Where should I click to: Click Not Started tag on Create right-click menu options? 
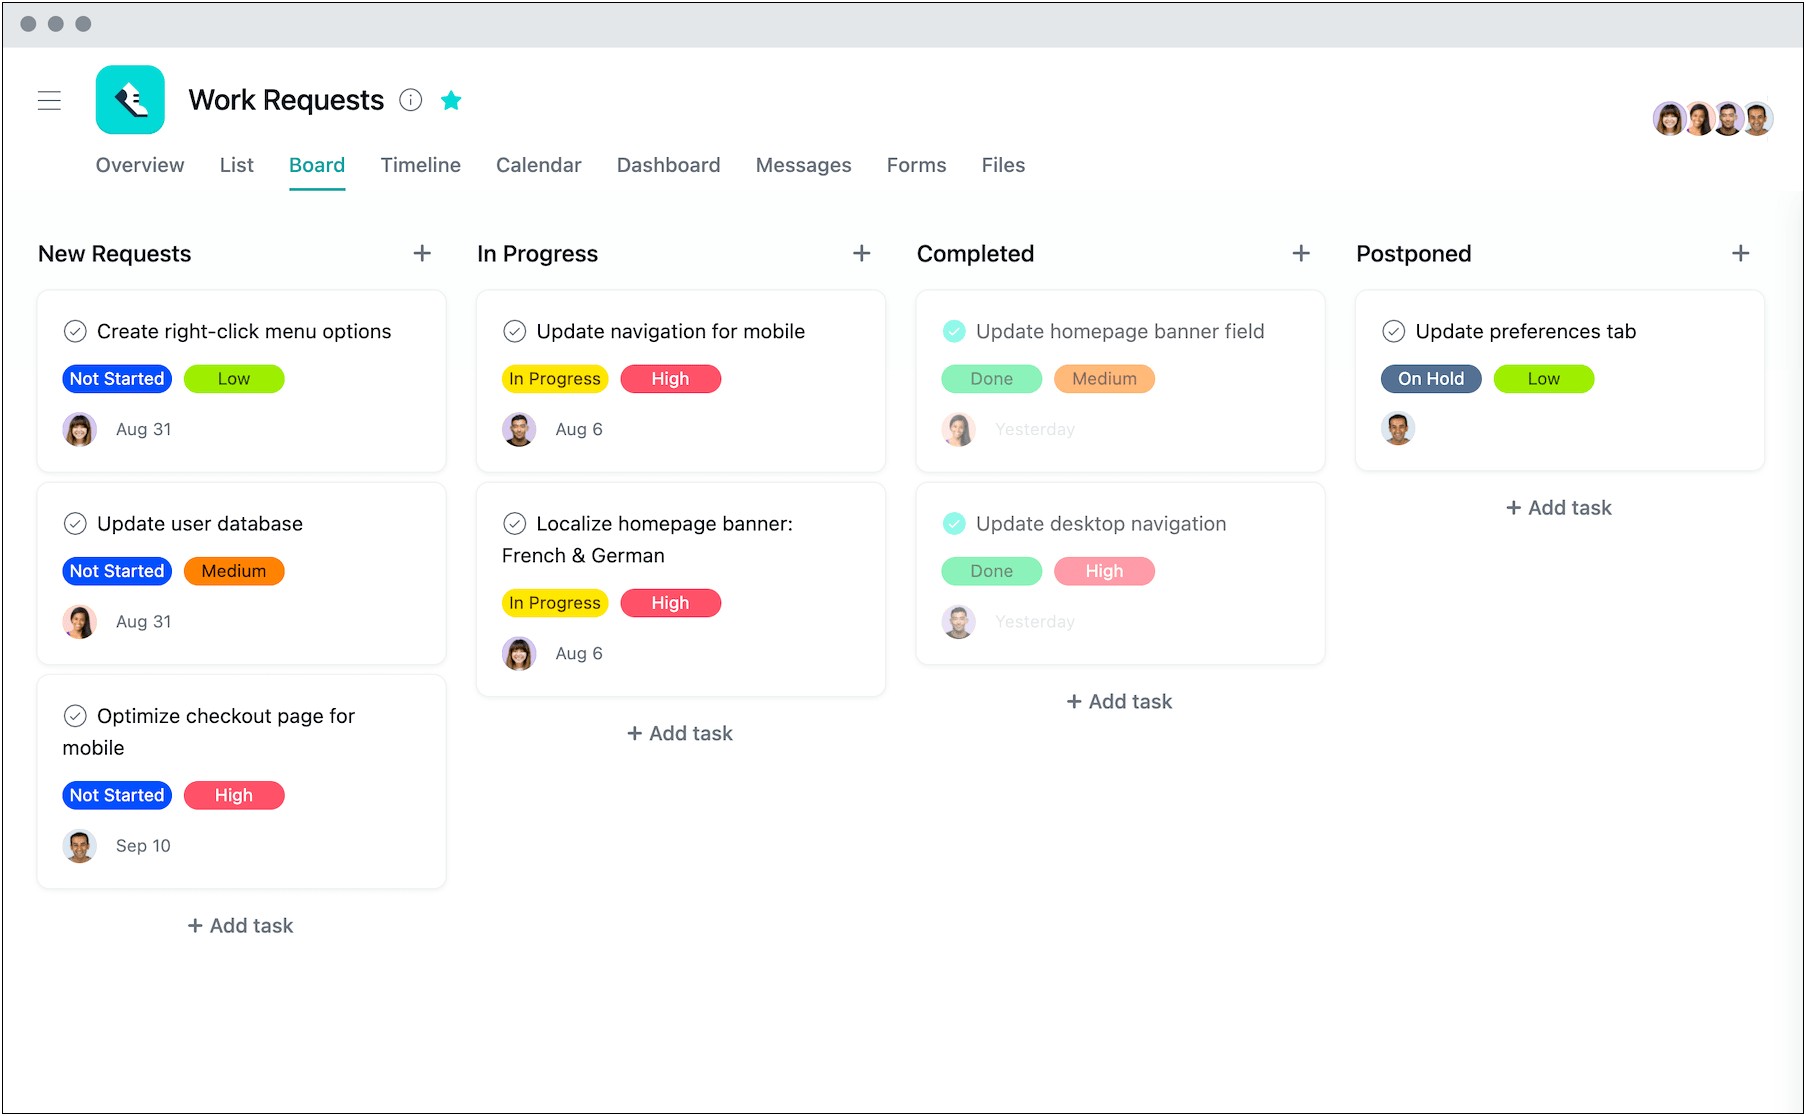point(117,379)
